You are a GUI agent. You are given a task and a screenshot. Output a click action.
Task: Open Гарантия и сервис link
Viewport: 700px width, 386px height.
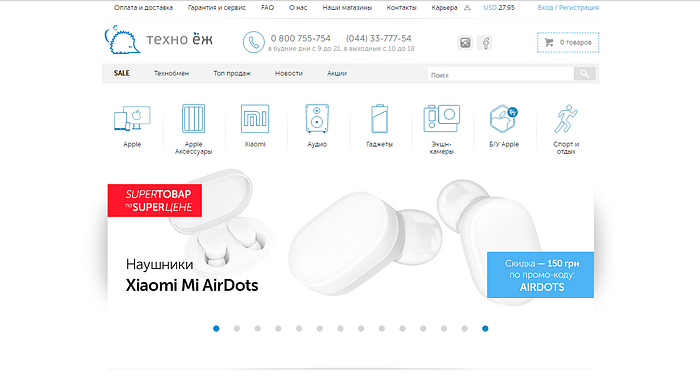click(x=217, y=8)
